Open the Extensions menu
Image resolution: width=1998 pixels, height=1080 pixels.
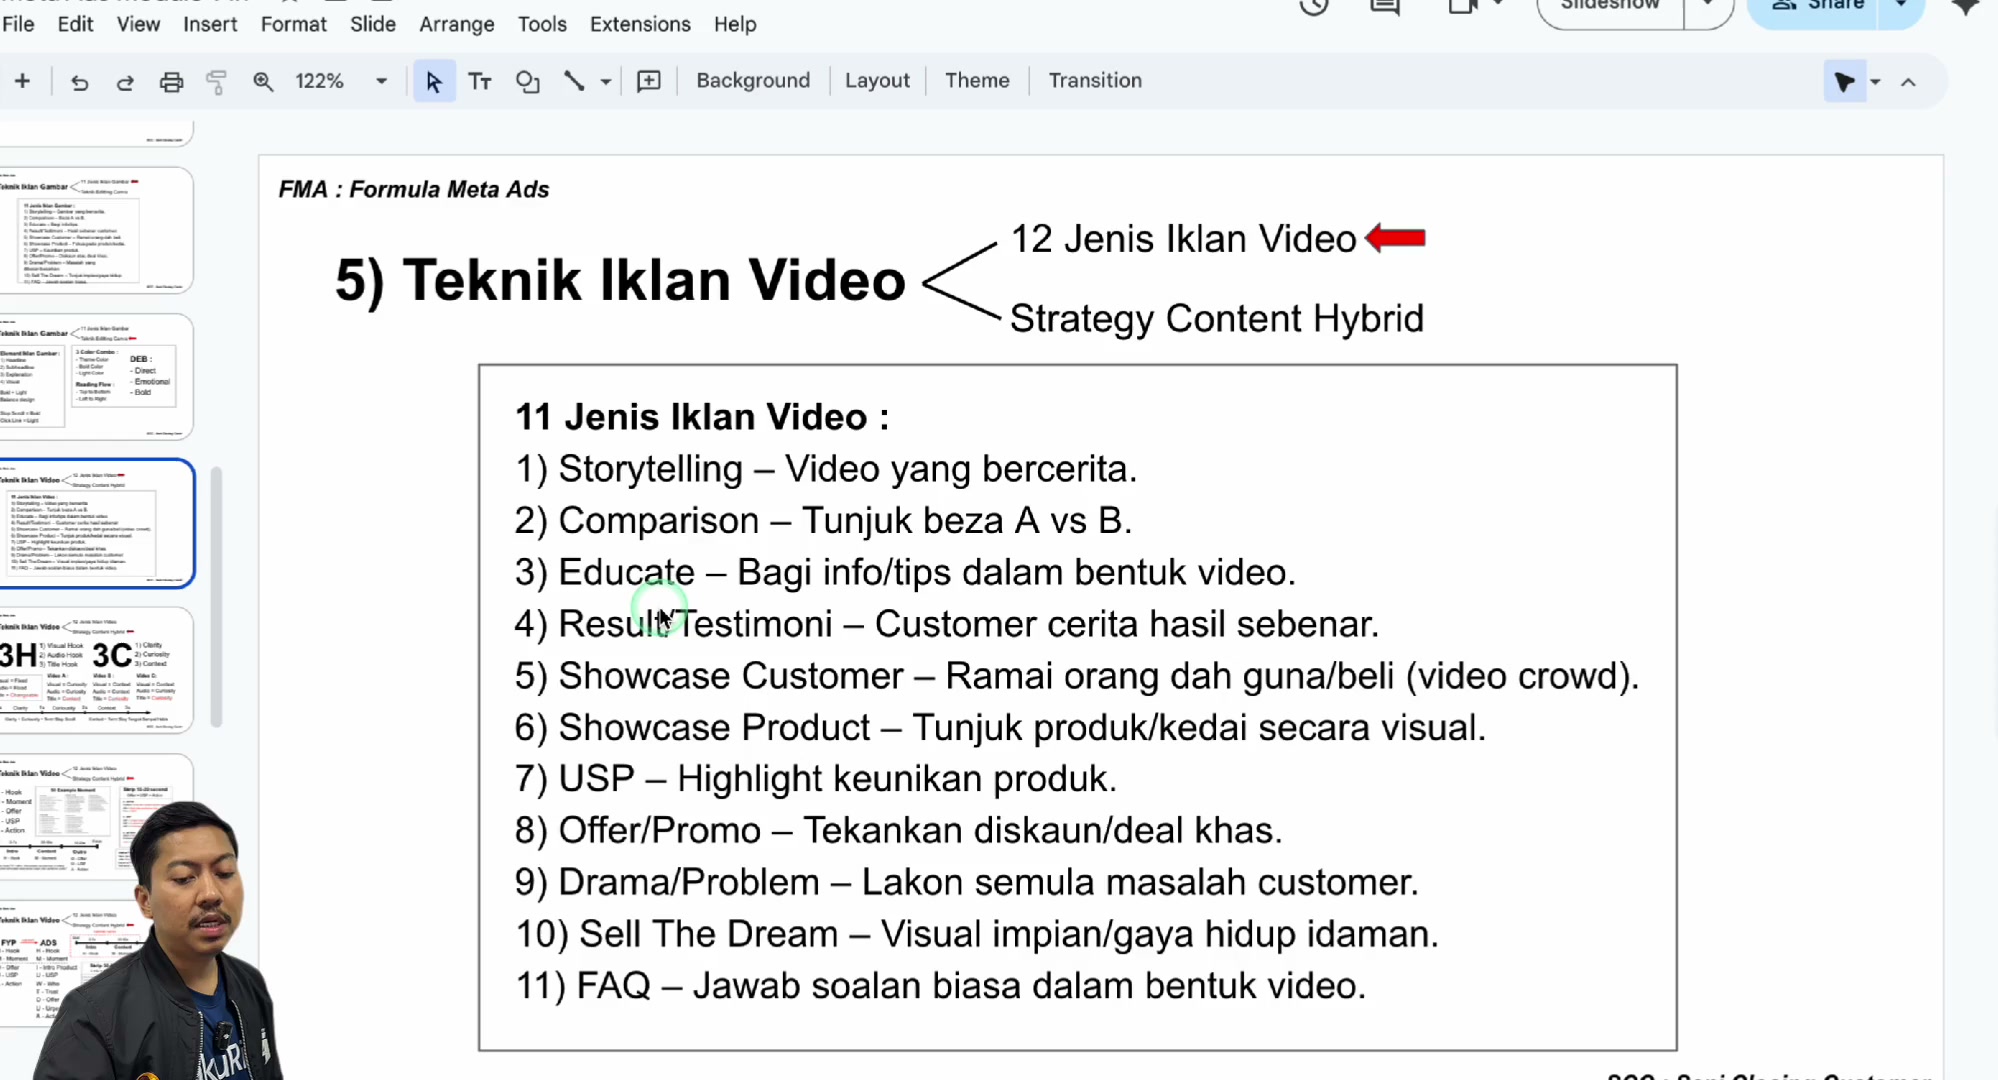point(640,24)
